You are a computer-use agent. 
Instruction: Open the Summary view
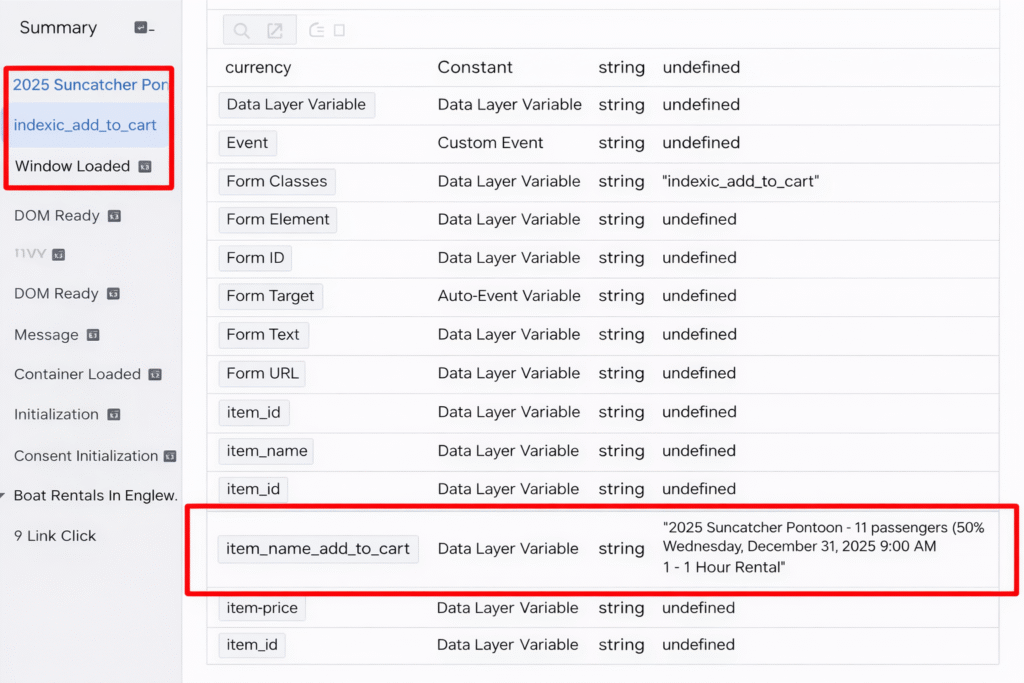click(58, 28)
